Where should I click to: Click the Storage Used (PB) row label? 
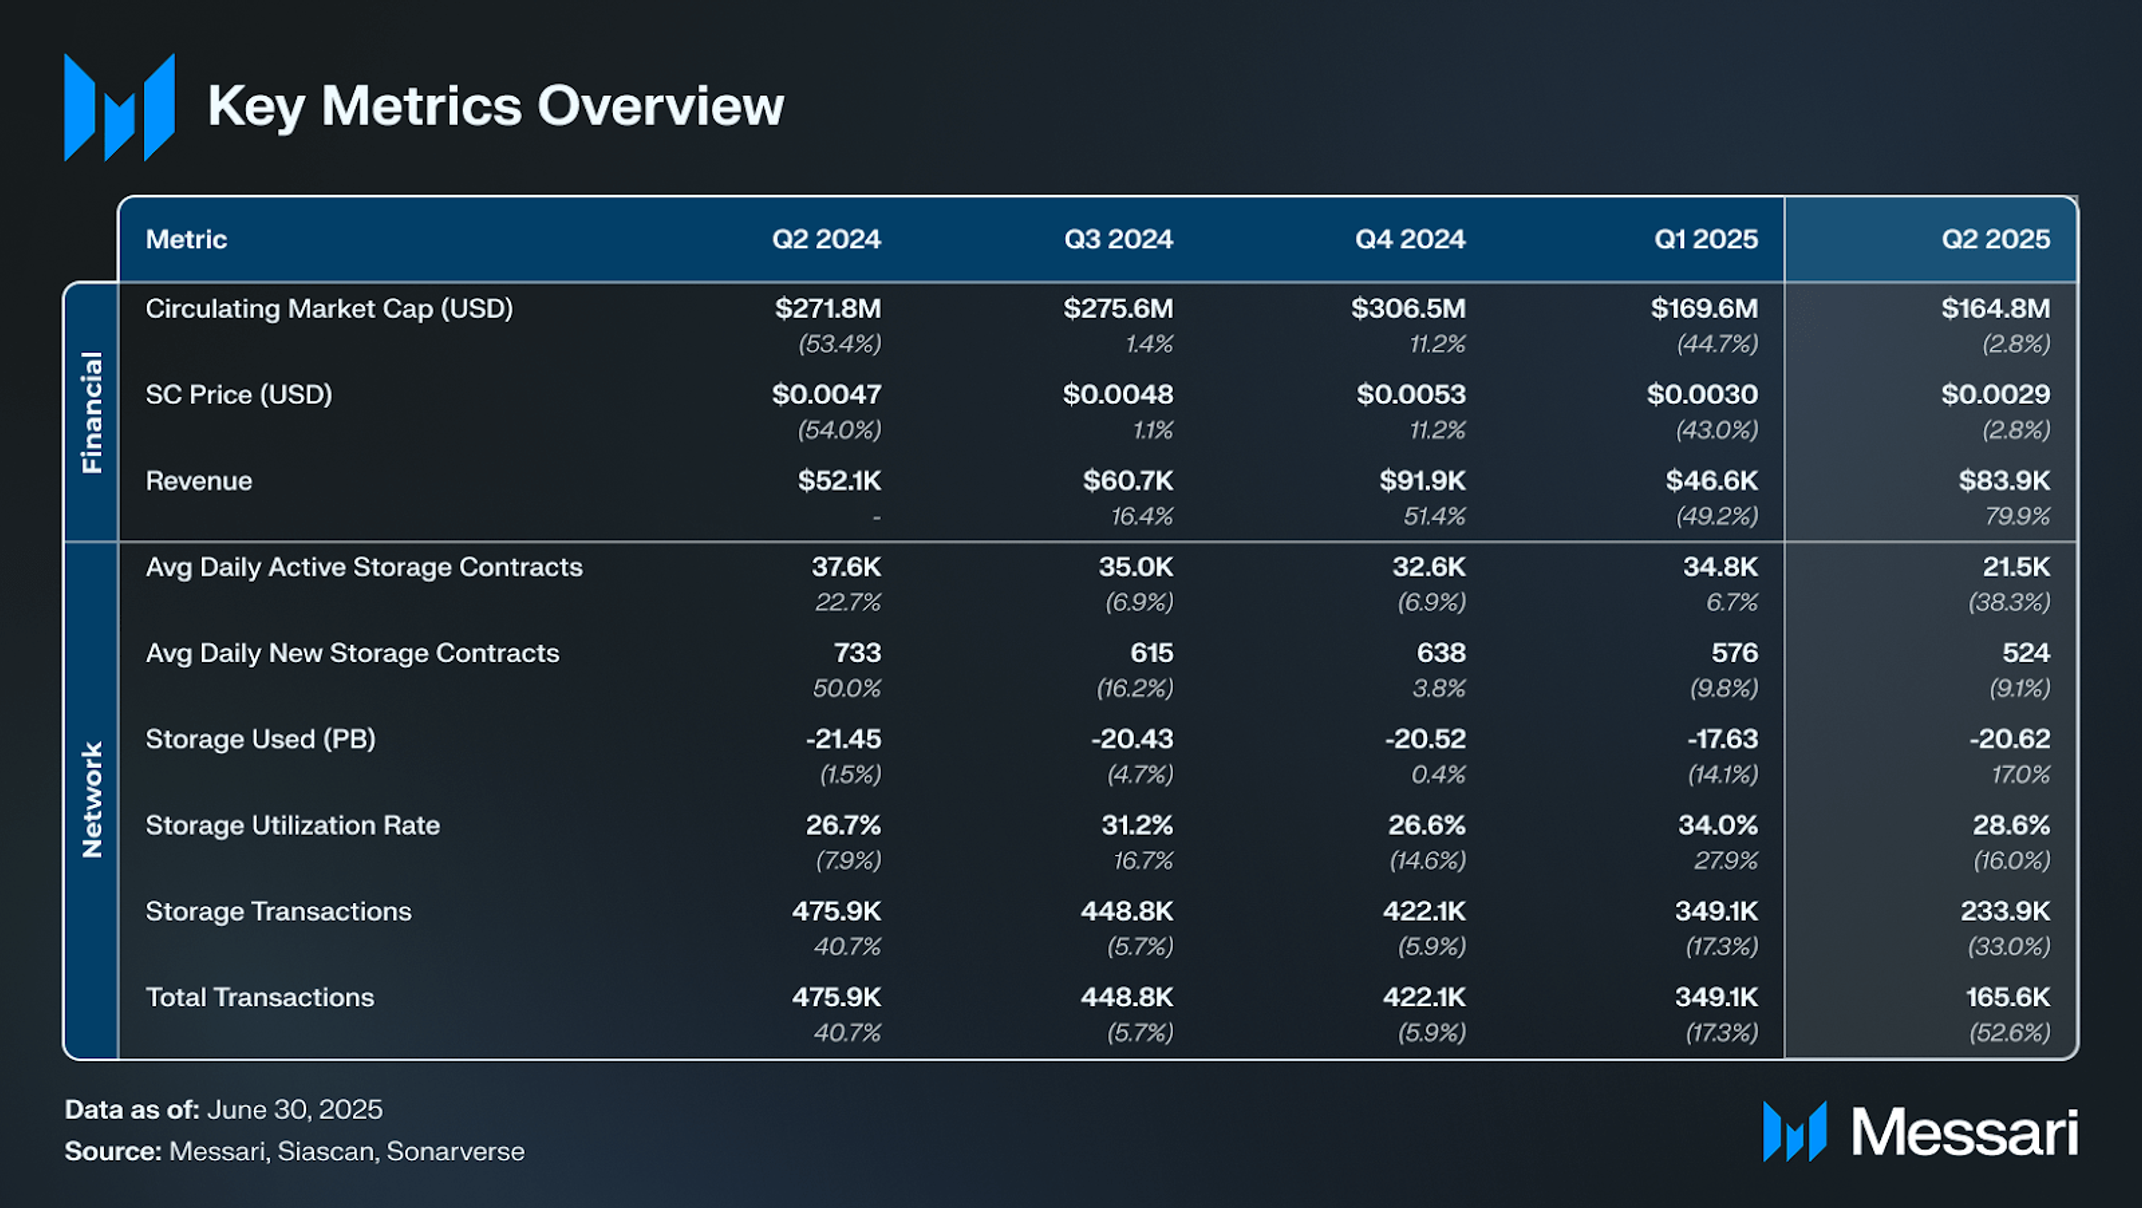[x=260, y=739]
